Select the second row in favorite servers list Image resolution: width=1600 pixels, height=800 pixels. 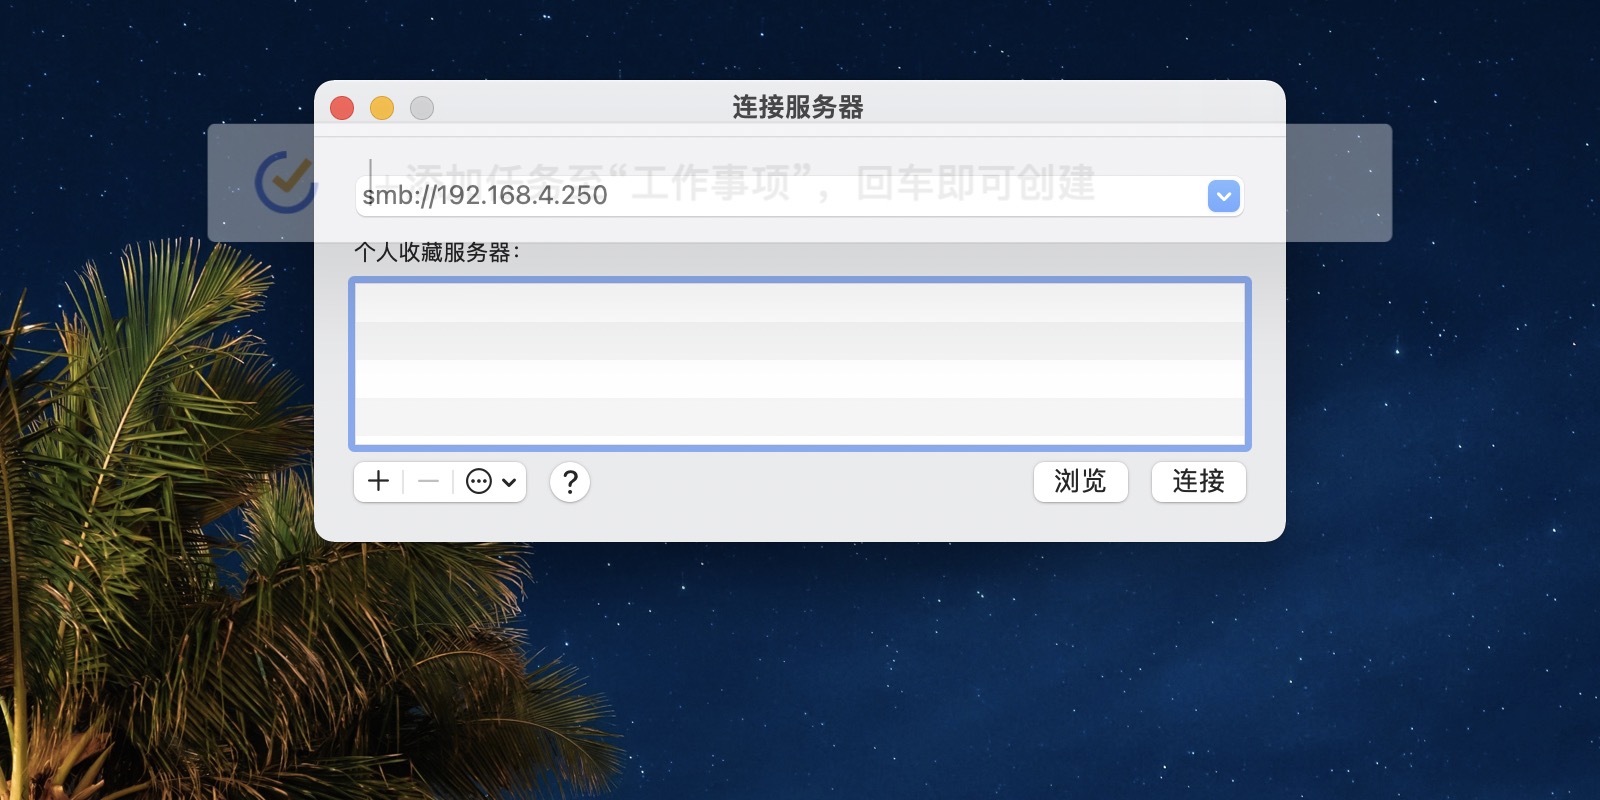(x=800, y=341)
